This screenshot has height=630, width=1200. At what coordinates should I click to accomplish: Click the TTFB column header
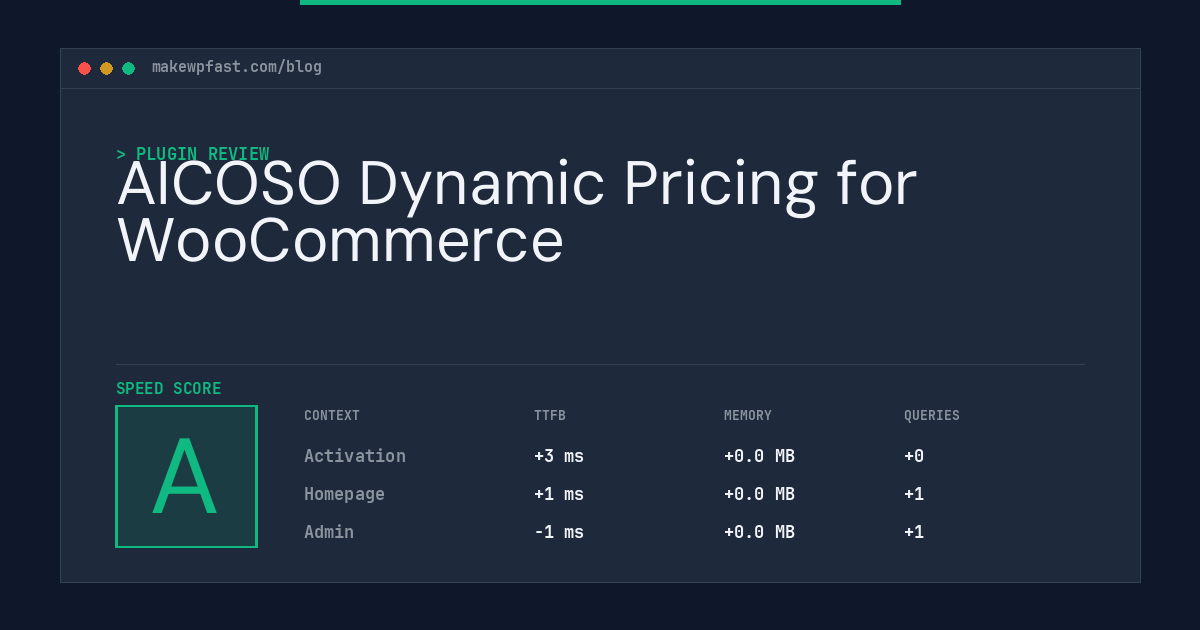[550, 416]
